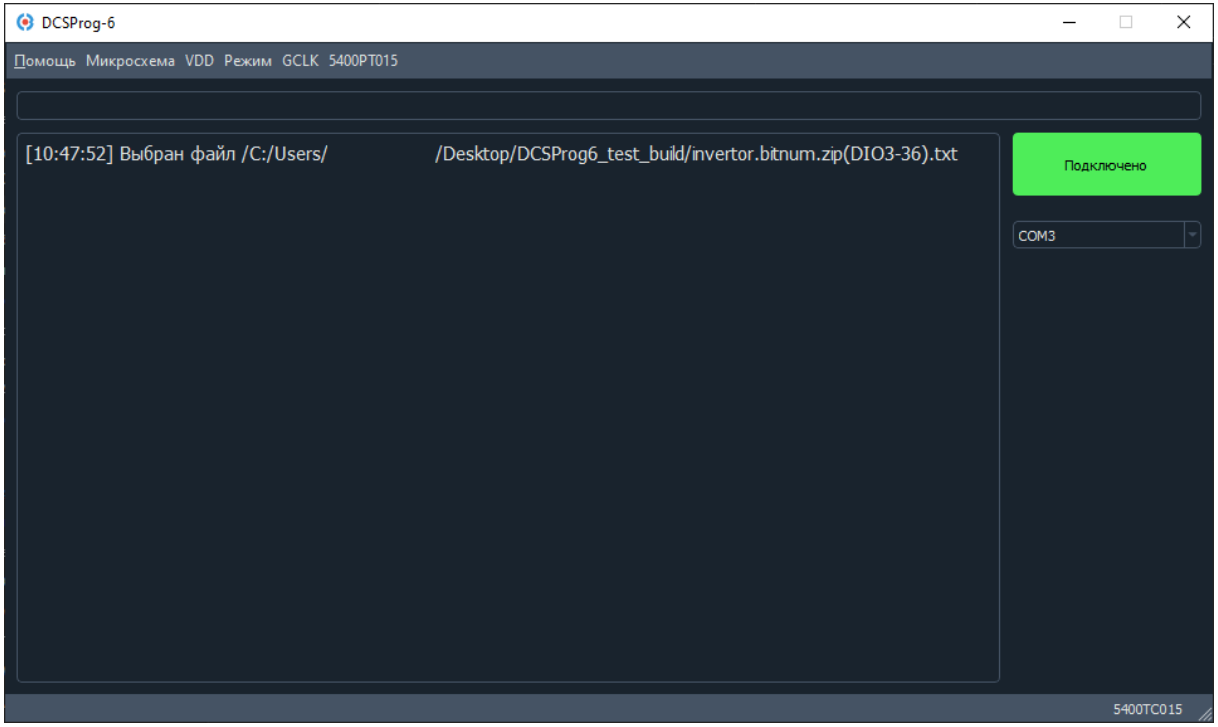Screen dimensions: 1218x727
Task: Click the disabled maximize window button
Action: 1126,22
